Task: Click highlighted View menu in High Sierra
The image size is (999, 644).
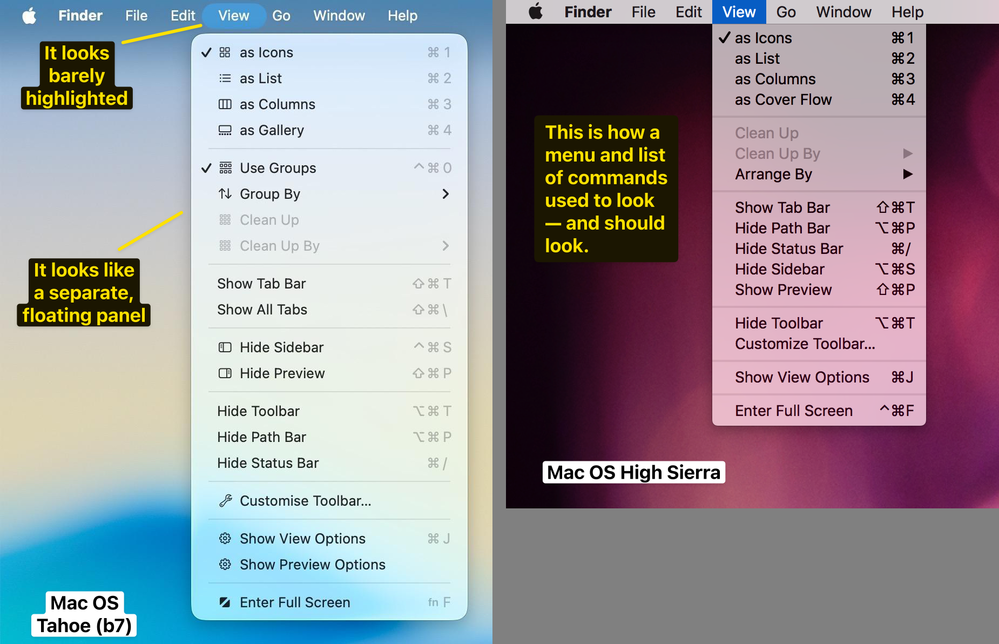Action: coord(739,11)
